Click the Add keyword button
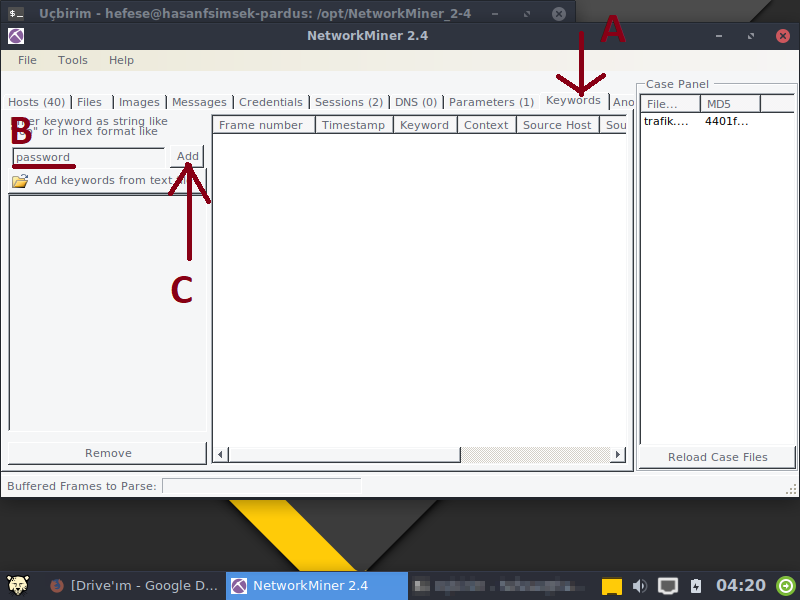Viewport: 800px width, 600px height. (187, 156)
